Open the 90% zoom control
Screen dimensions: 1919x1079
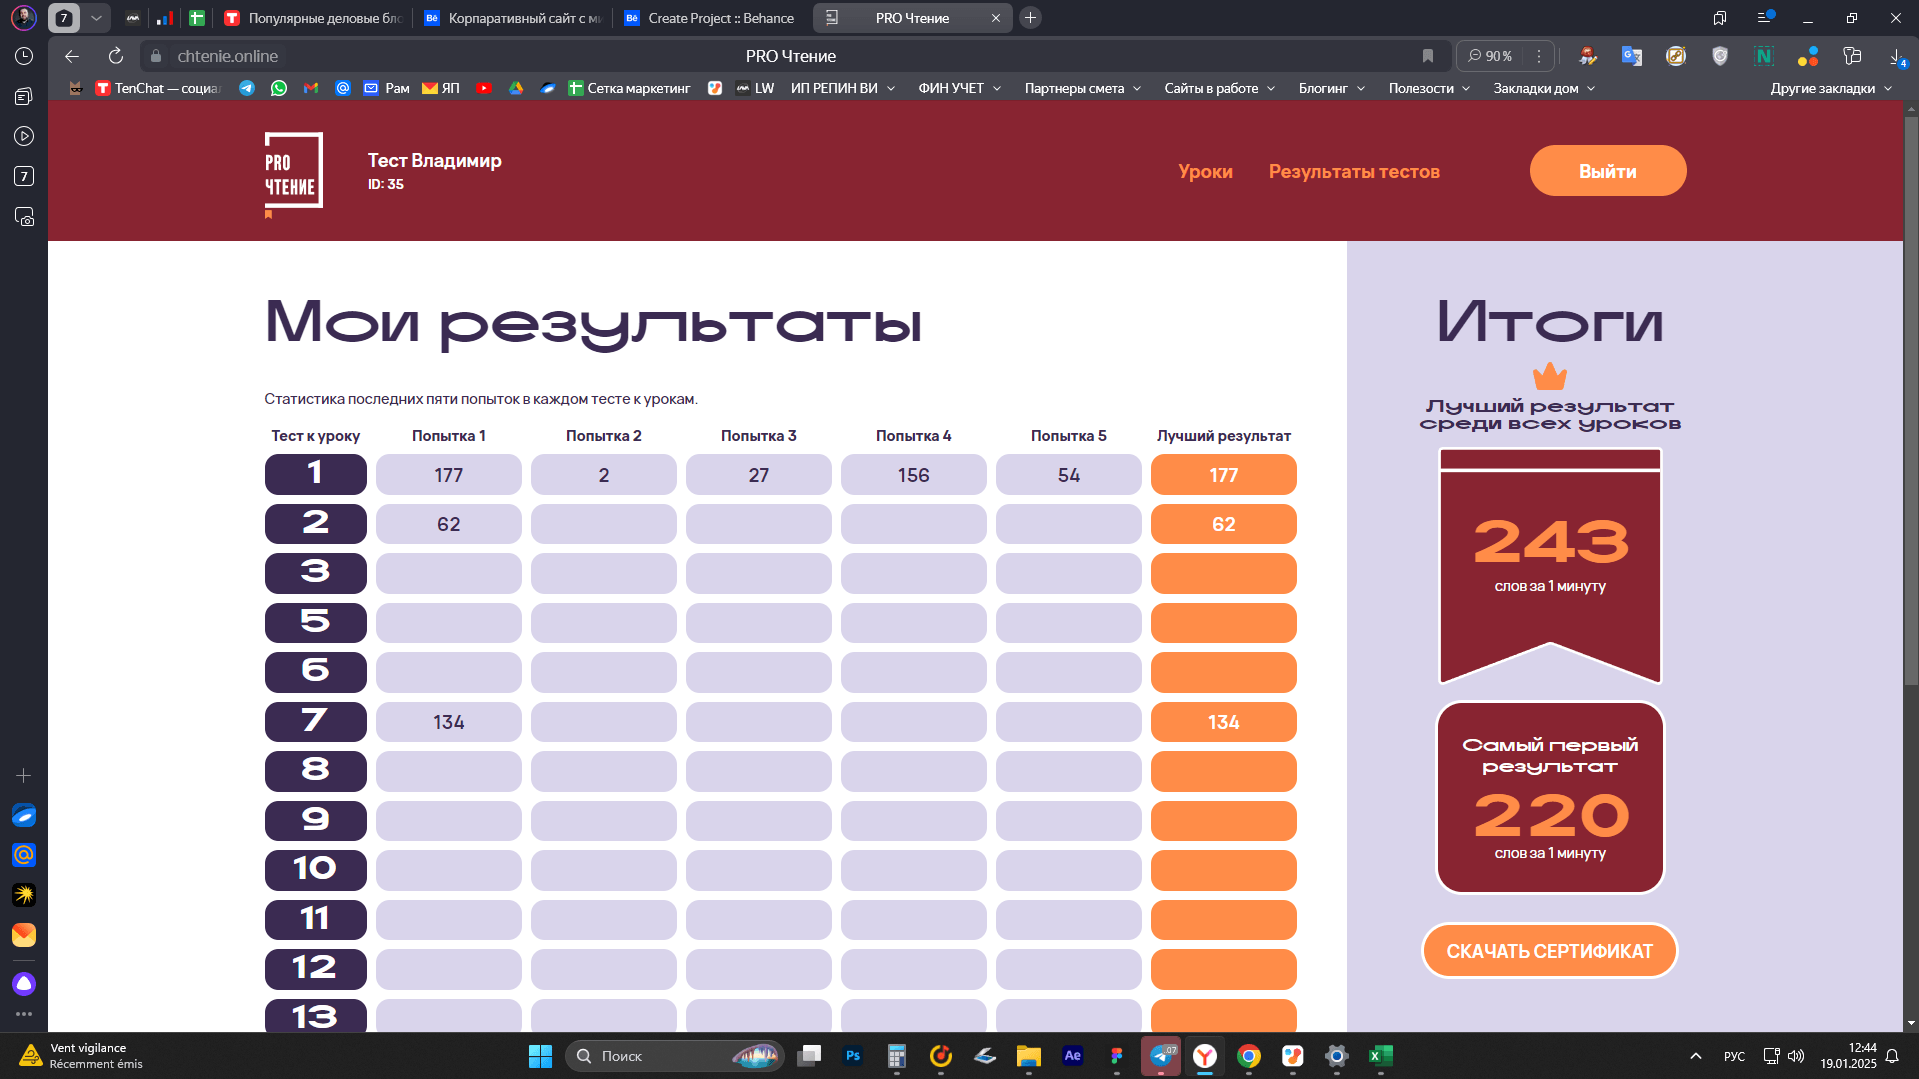click(x=1490, y=56)
